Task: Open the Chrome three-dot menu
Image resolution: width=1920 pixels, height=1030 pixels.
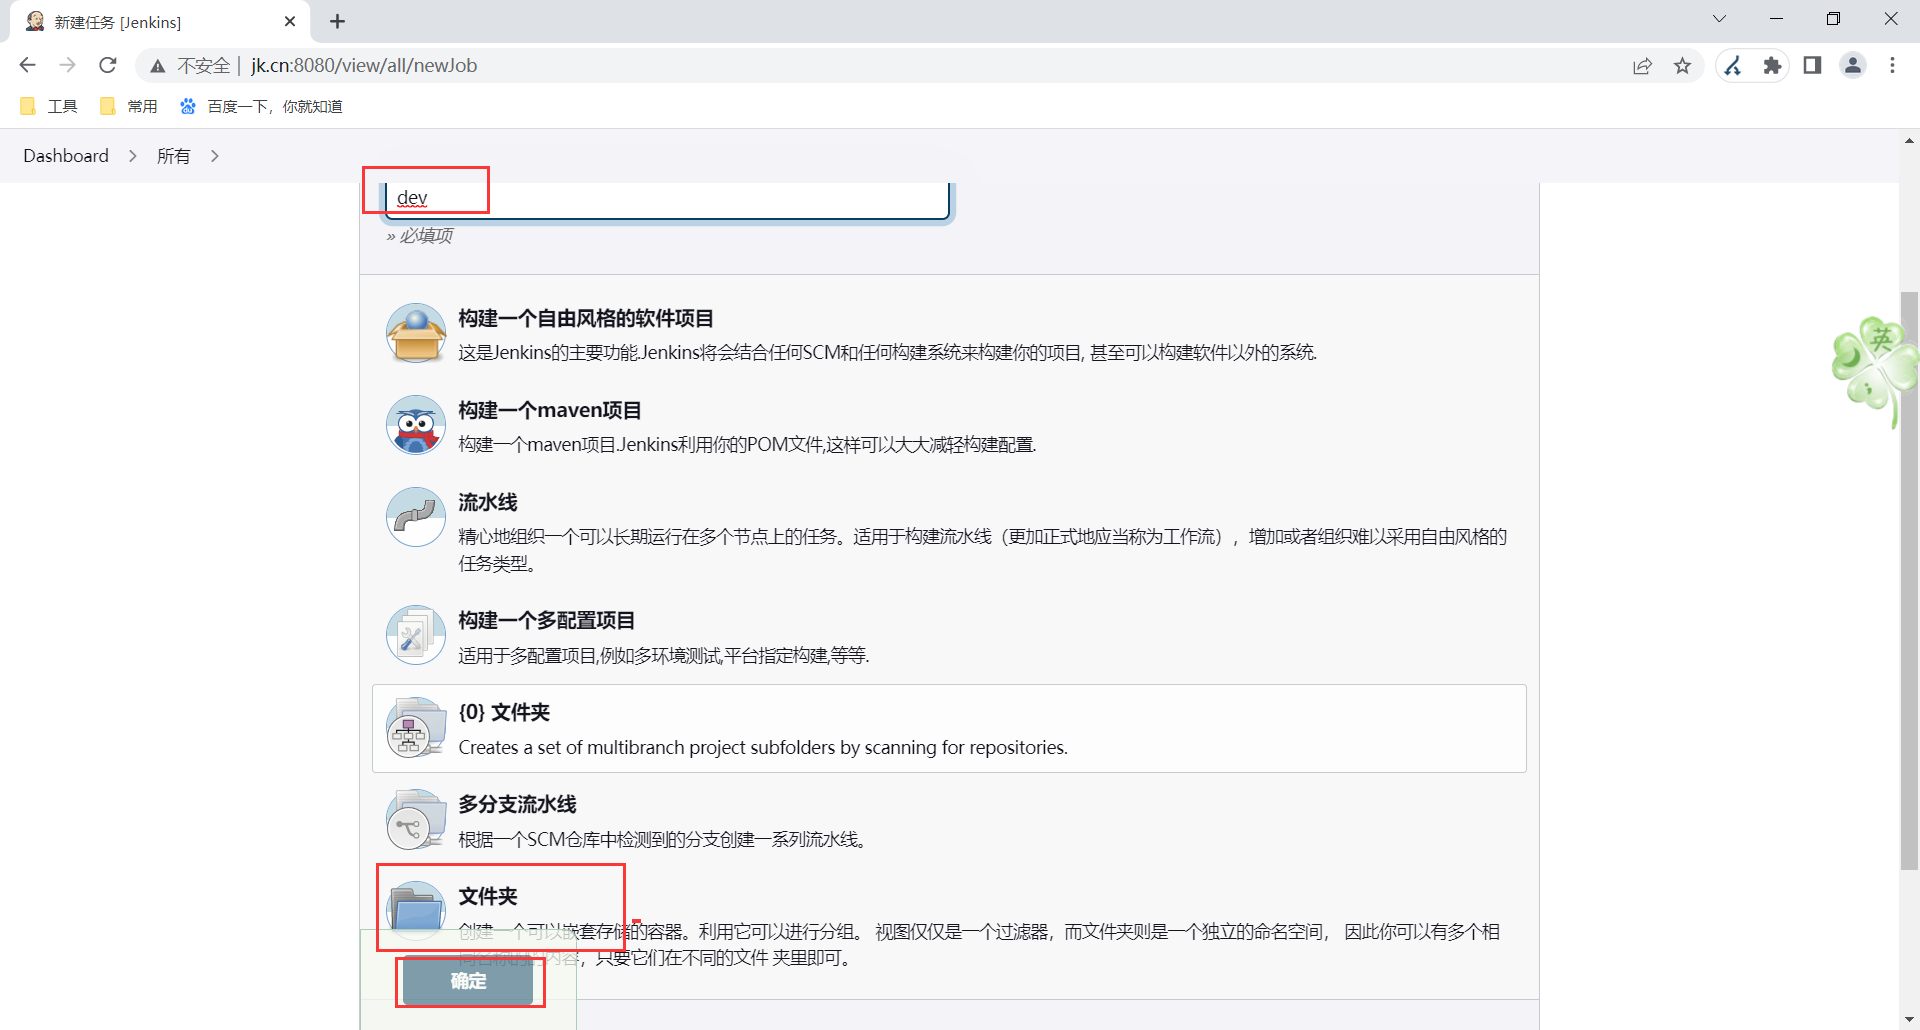Action: 1892,66
